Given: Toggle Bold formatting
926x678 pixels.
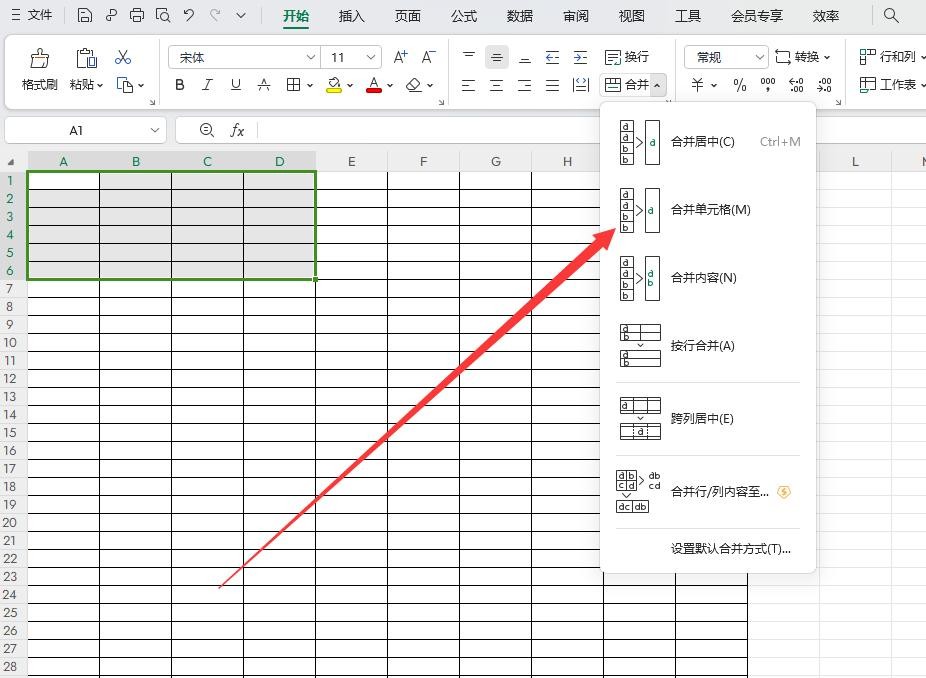Looking at the screenshot, I should pos(180,85).
